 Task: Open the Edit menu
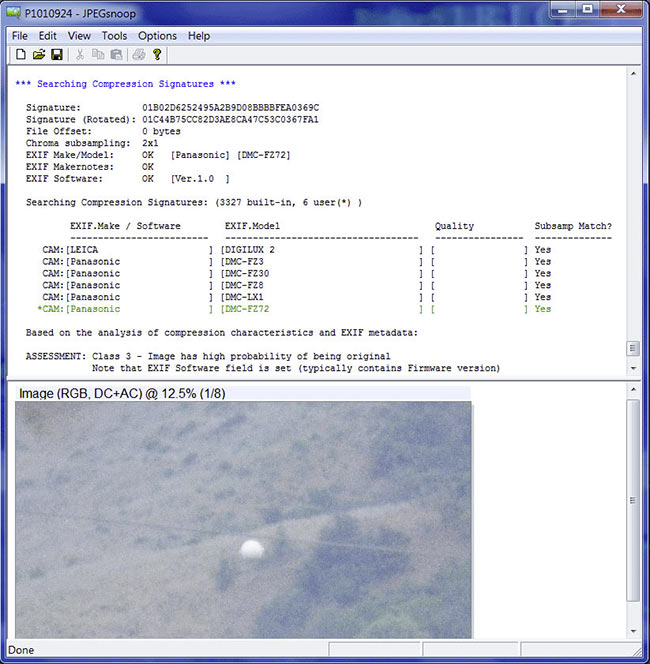point(47,36)
